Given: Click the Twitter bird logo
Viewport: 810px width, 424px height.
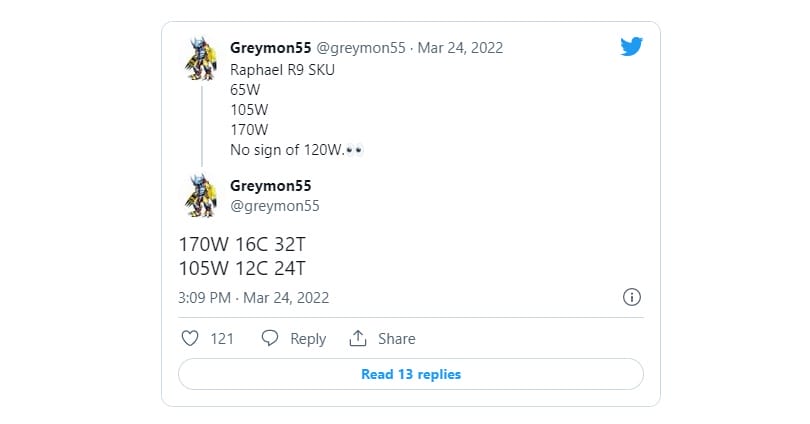Looking at the screenshot, I should click(x=631, y=47).
